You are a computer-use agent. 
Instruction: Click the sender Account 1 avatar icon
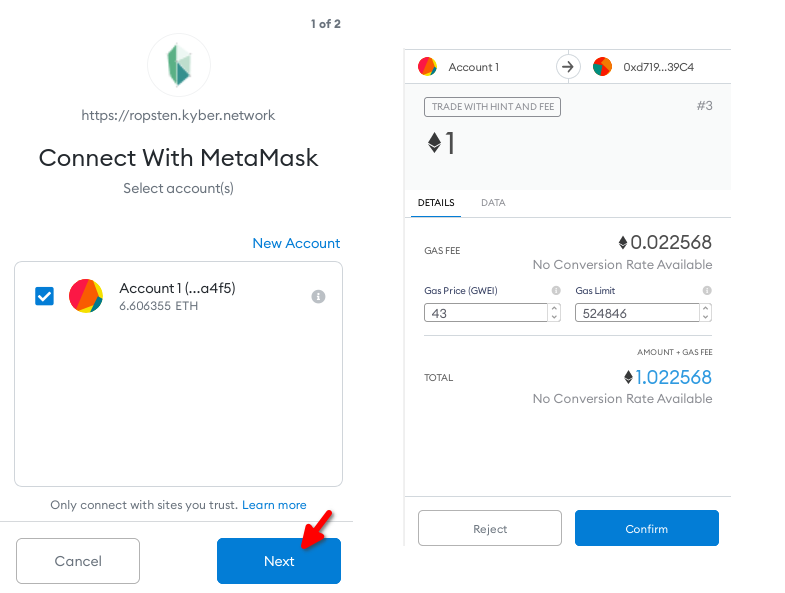pos(427,67)
